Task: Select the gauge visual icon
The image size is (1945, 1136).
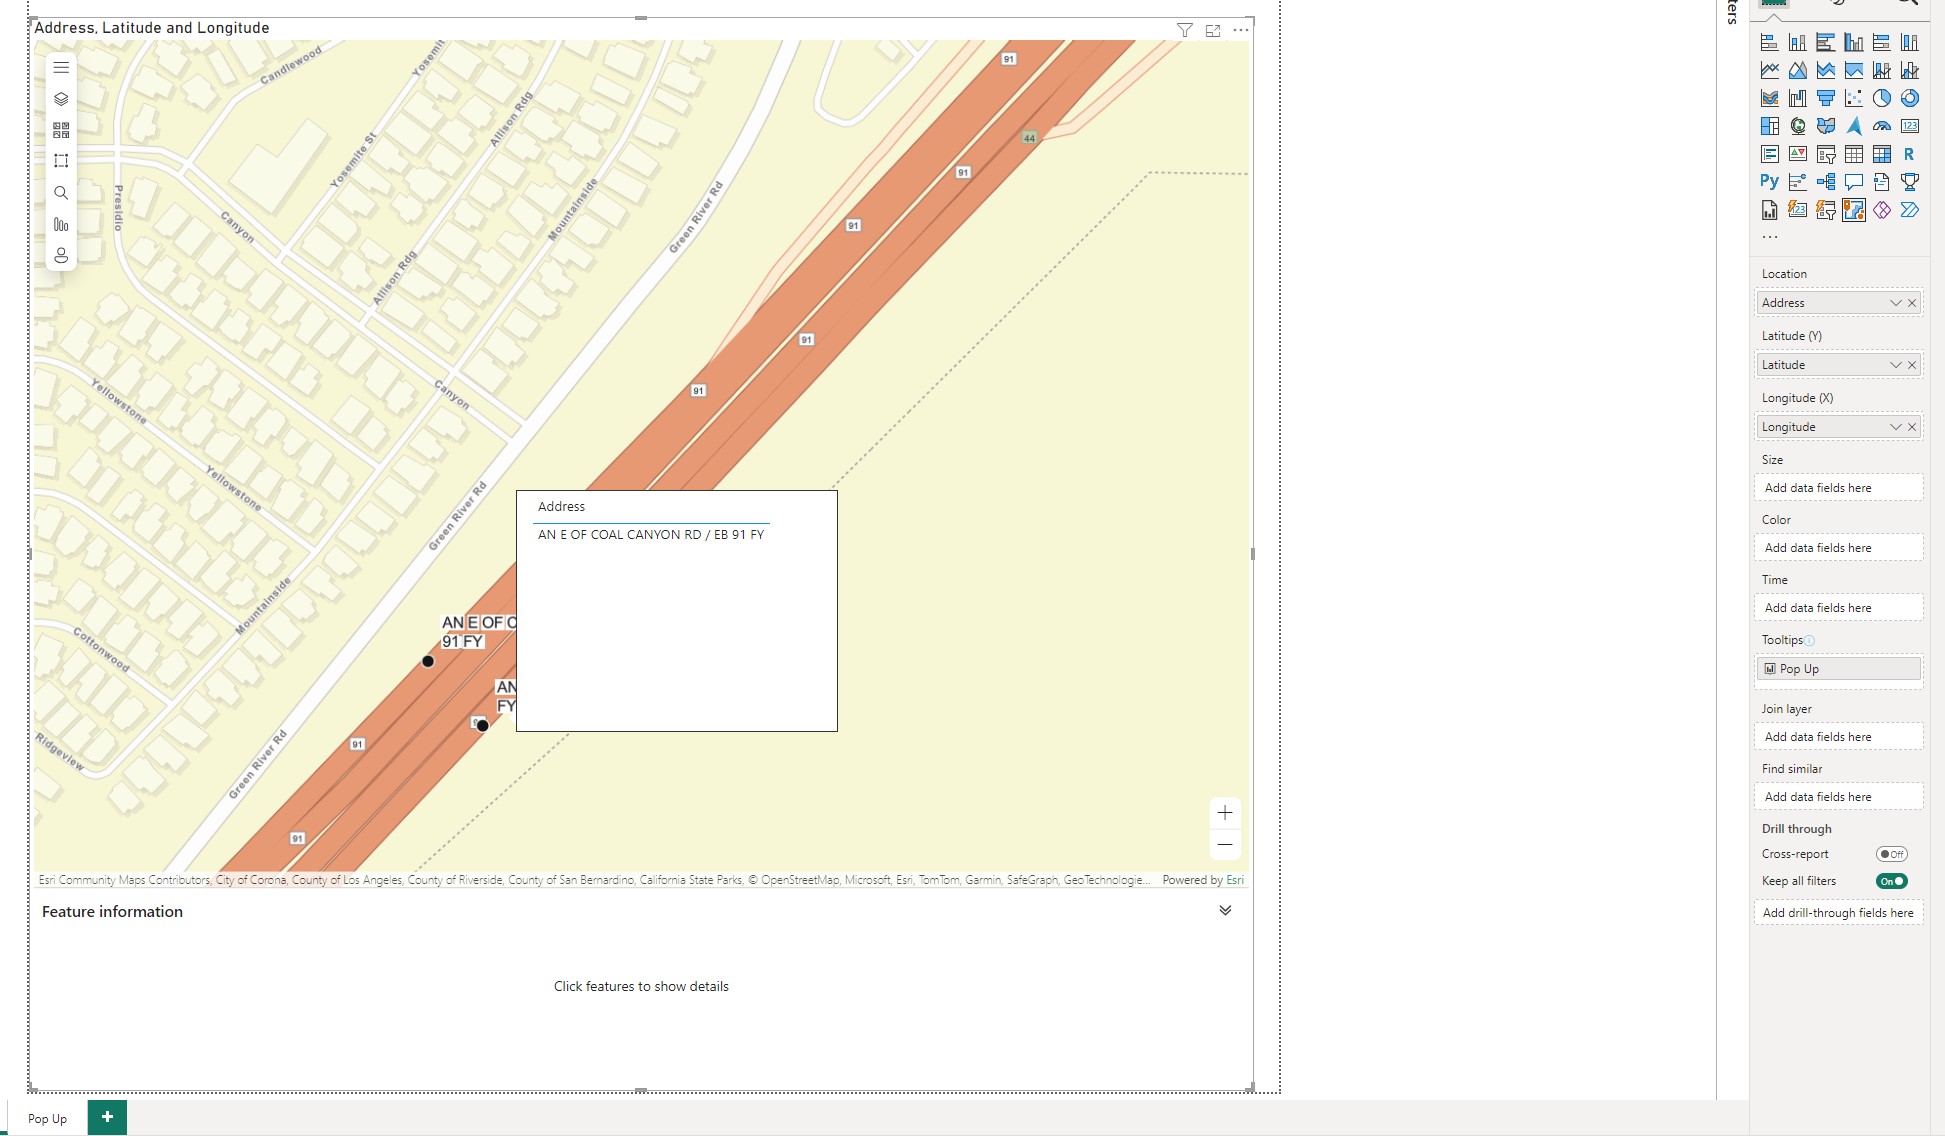Action: click(x=1882, y=126)
